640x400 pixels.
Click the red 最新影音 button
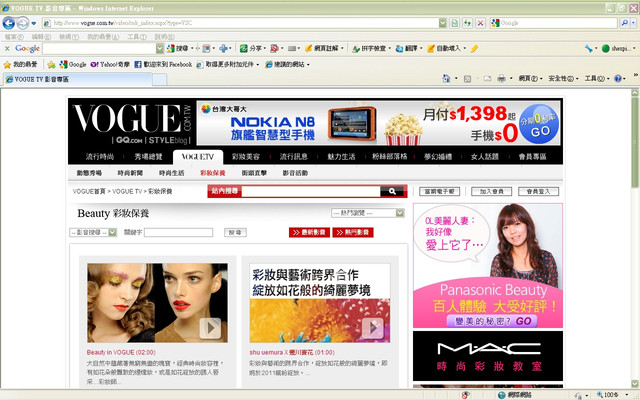point(309,232)
